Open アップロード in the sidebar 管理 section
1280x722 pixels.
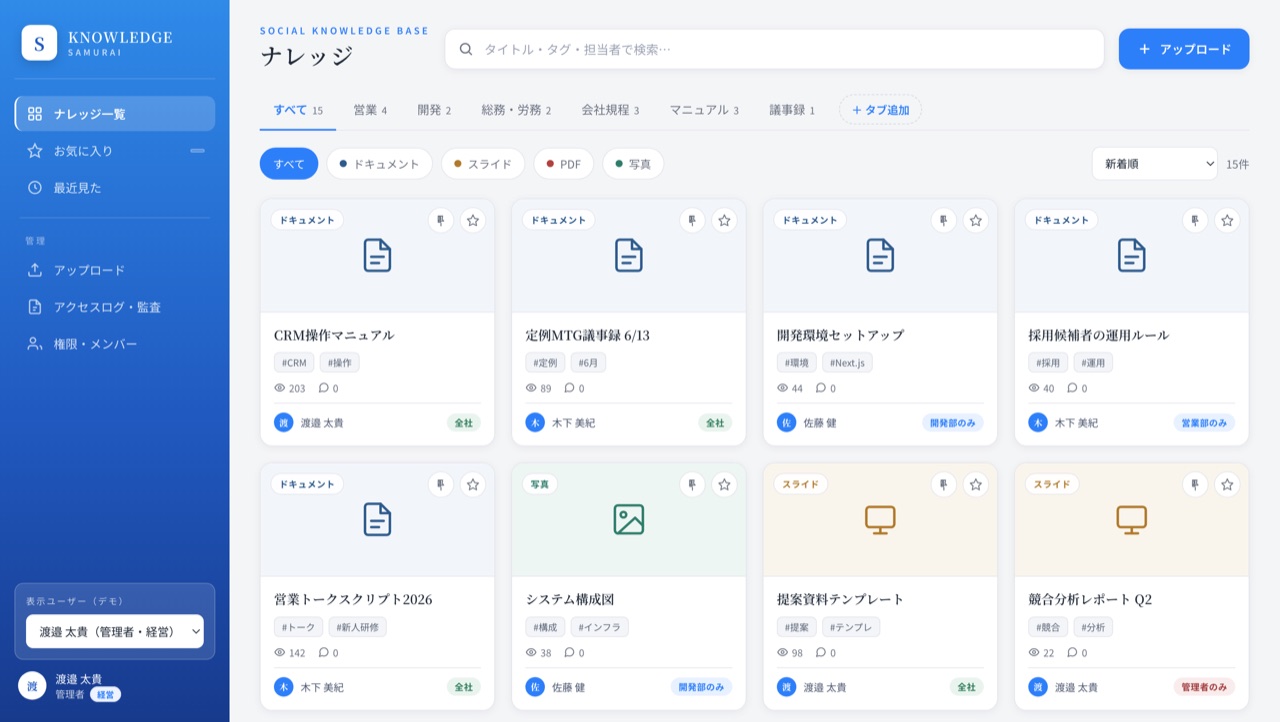[115, 270]
